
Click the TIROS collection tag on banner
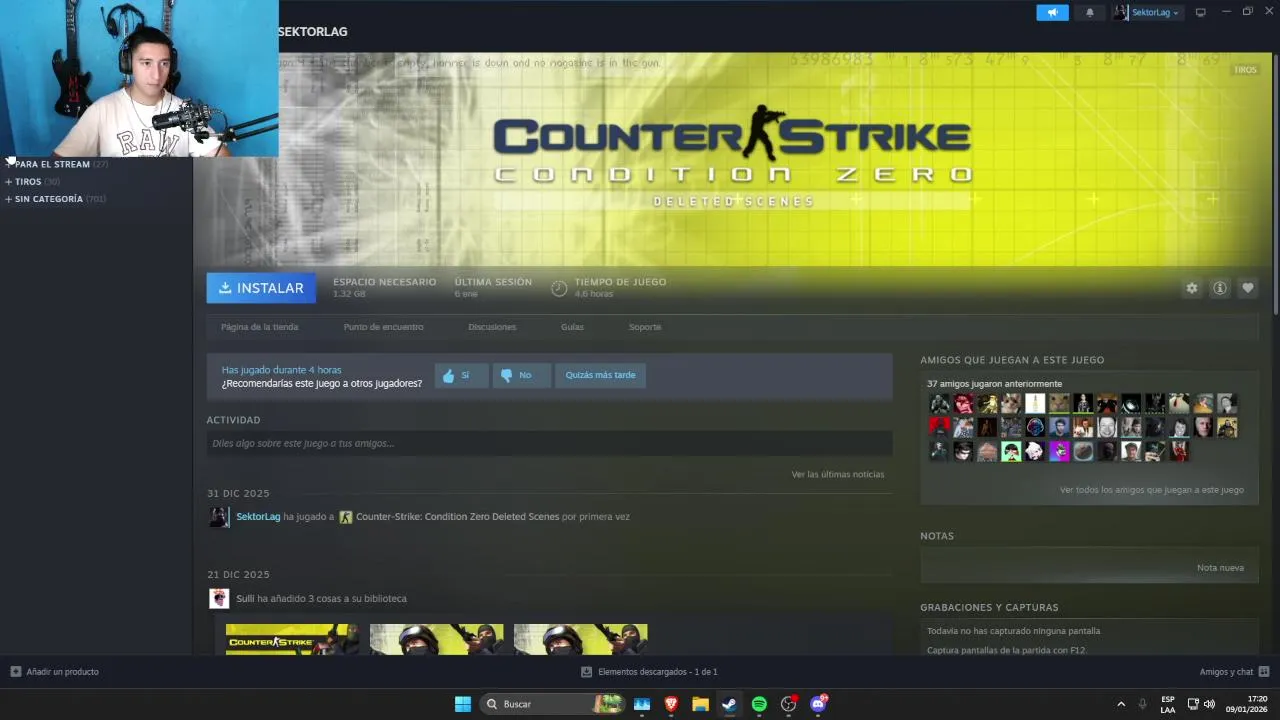pos(1245,70)
